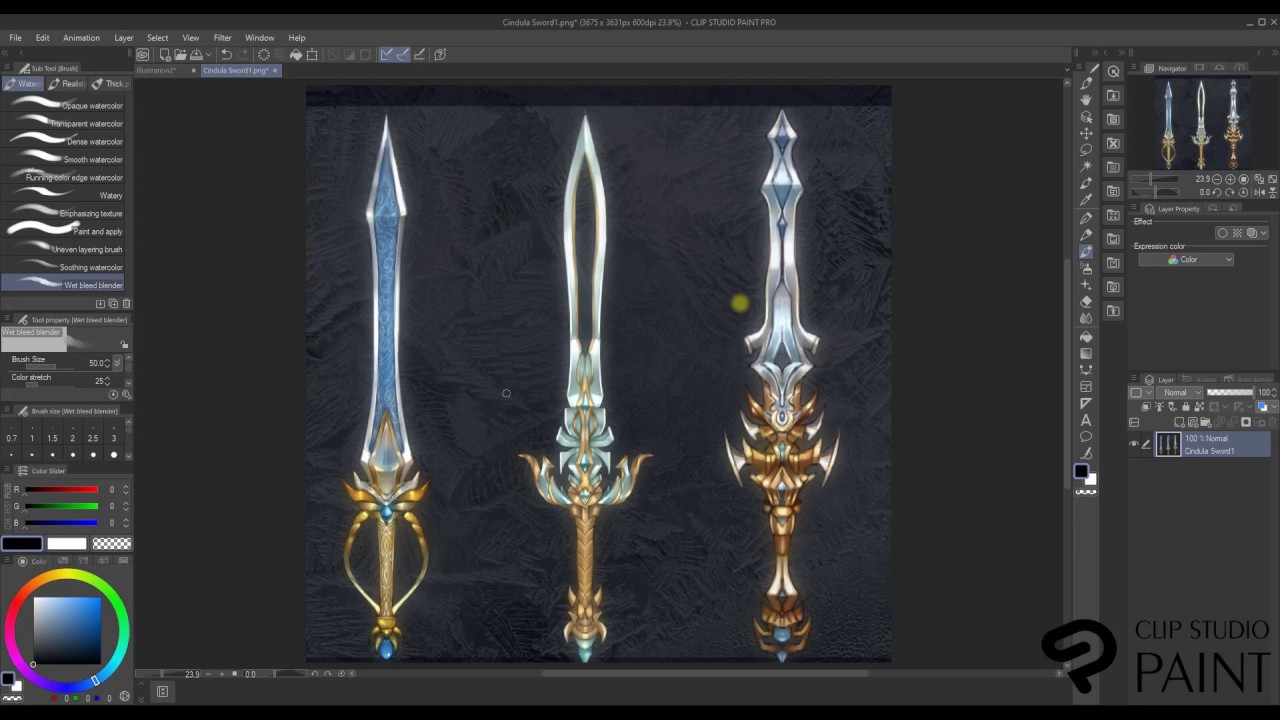The image size is (1280, 720).
Task: Adjust layer opacity stepper arrows
Action: [x=1274, y=392]
